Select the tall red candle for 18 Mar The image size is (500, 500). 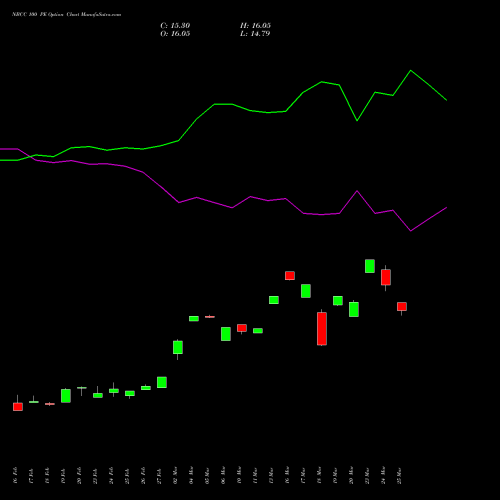[322, 329]
